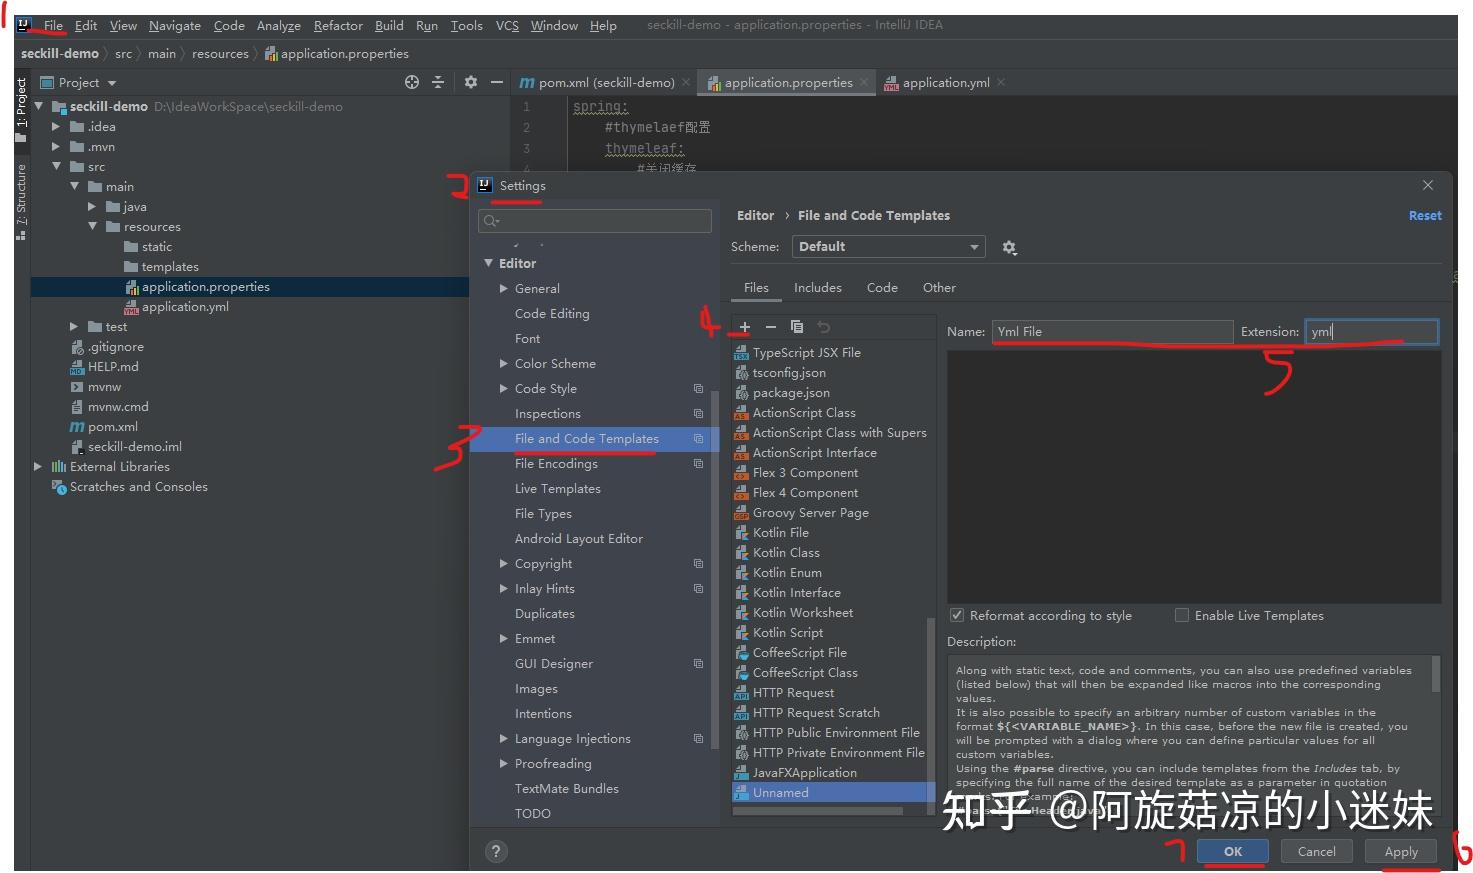Open scheme actions gear beside Default scheme
Screen dimensions: 1473x873
point(1009,246)
